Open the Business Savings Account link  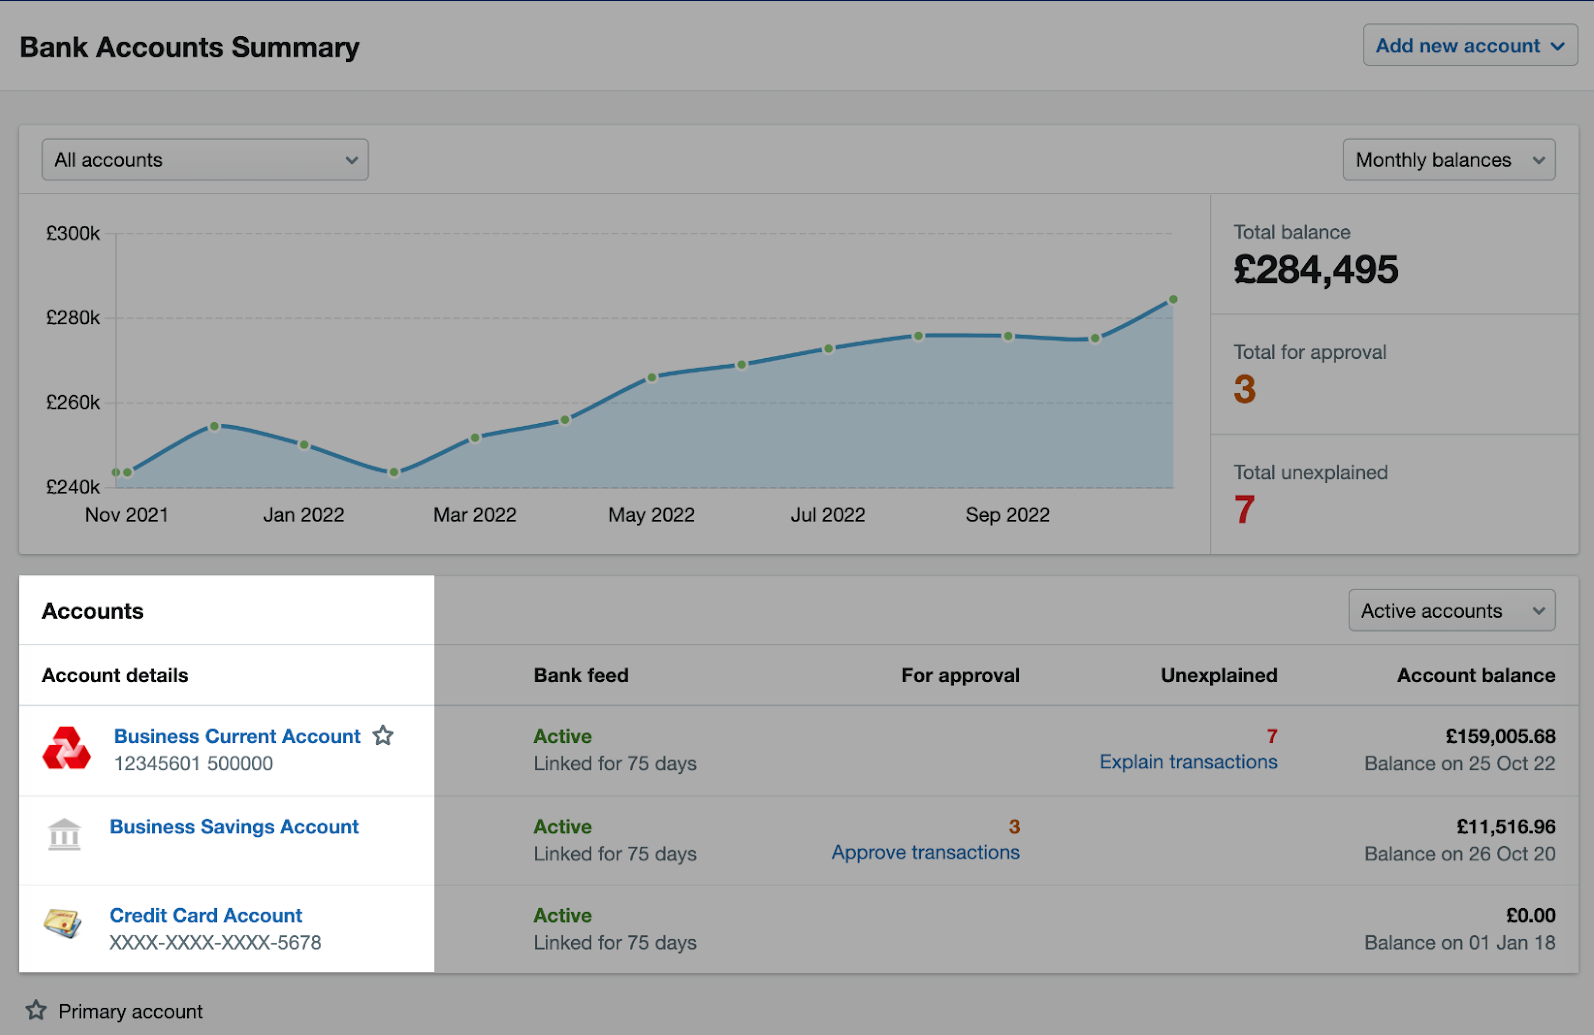tap(234, 827)
